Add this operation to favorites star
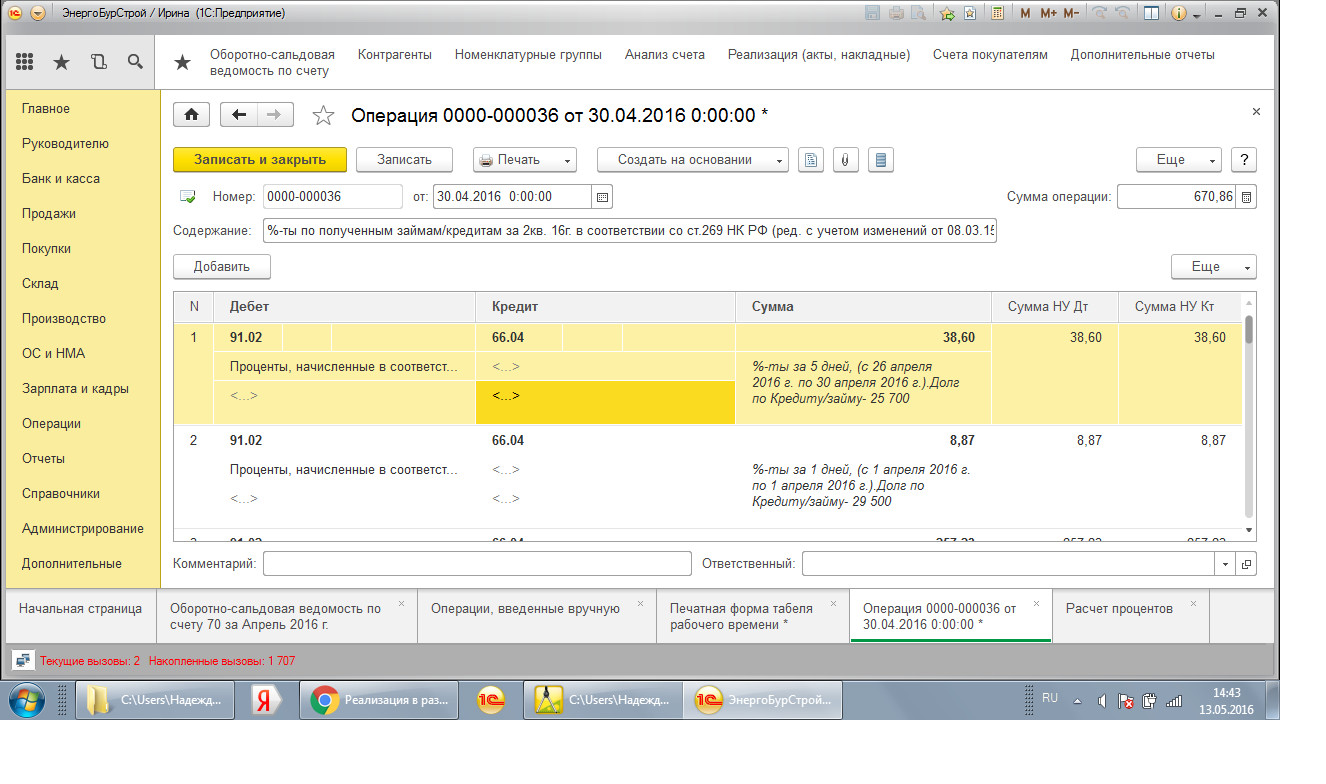The image size is (1326, 784). 323,116
